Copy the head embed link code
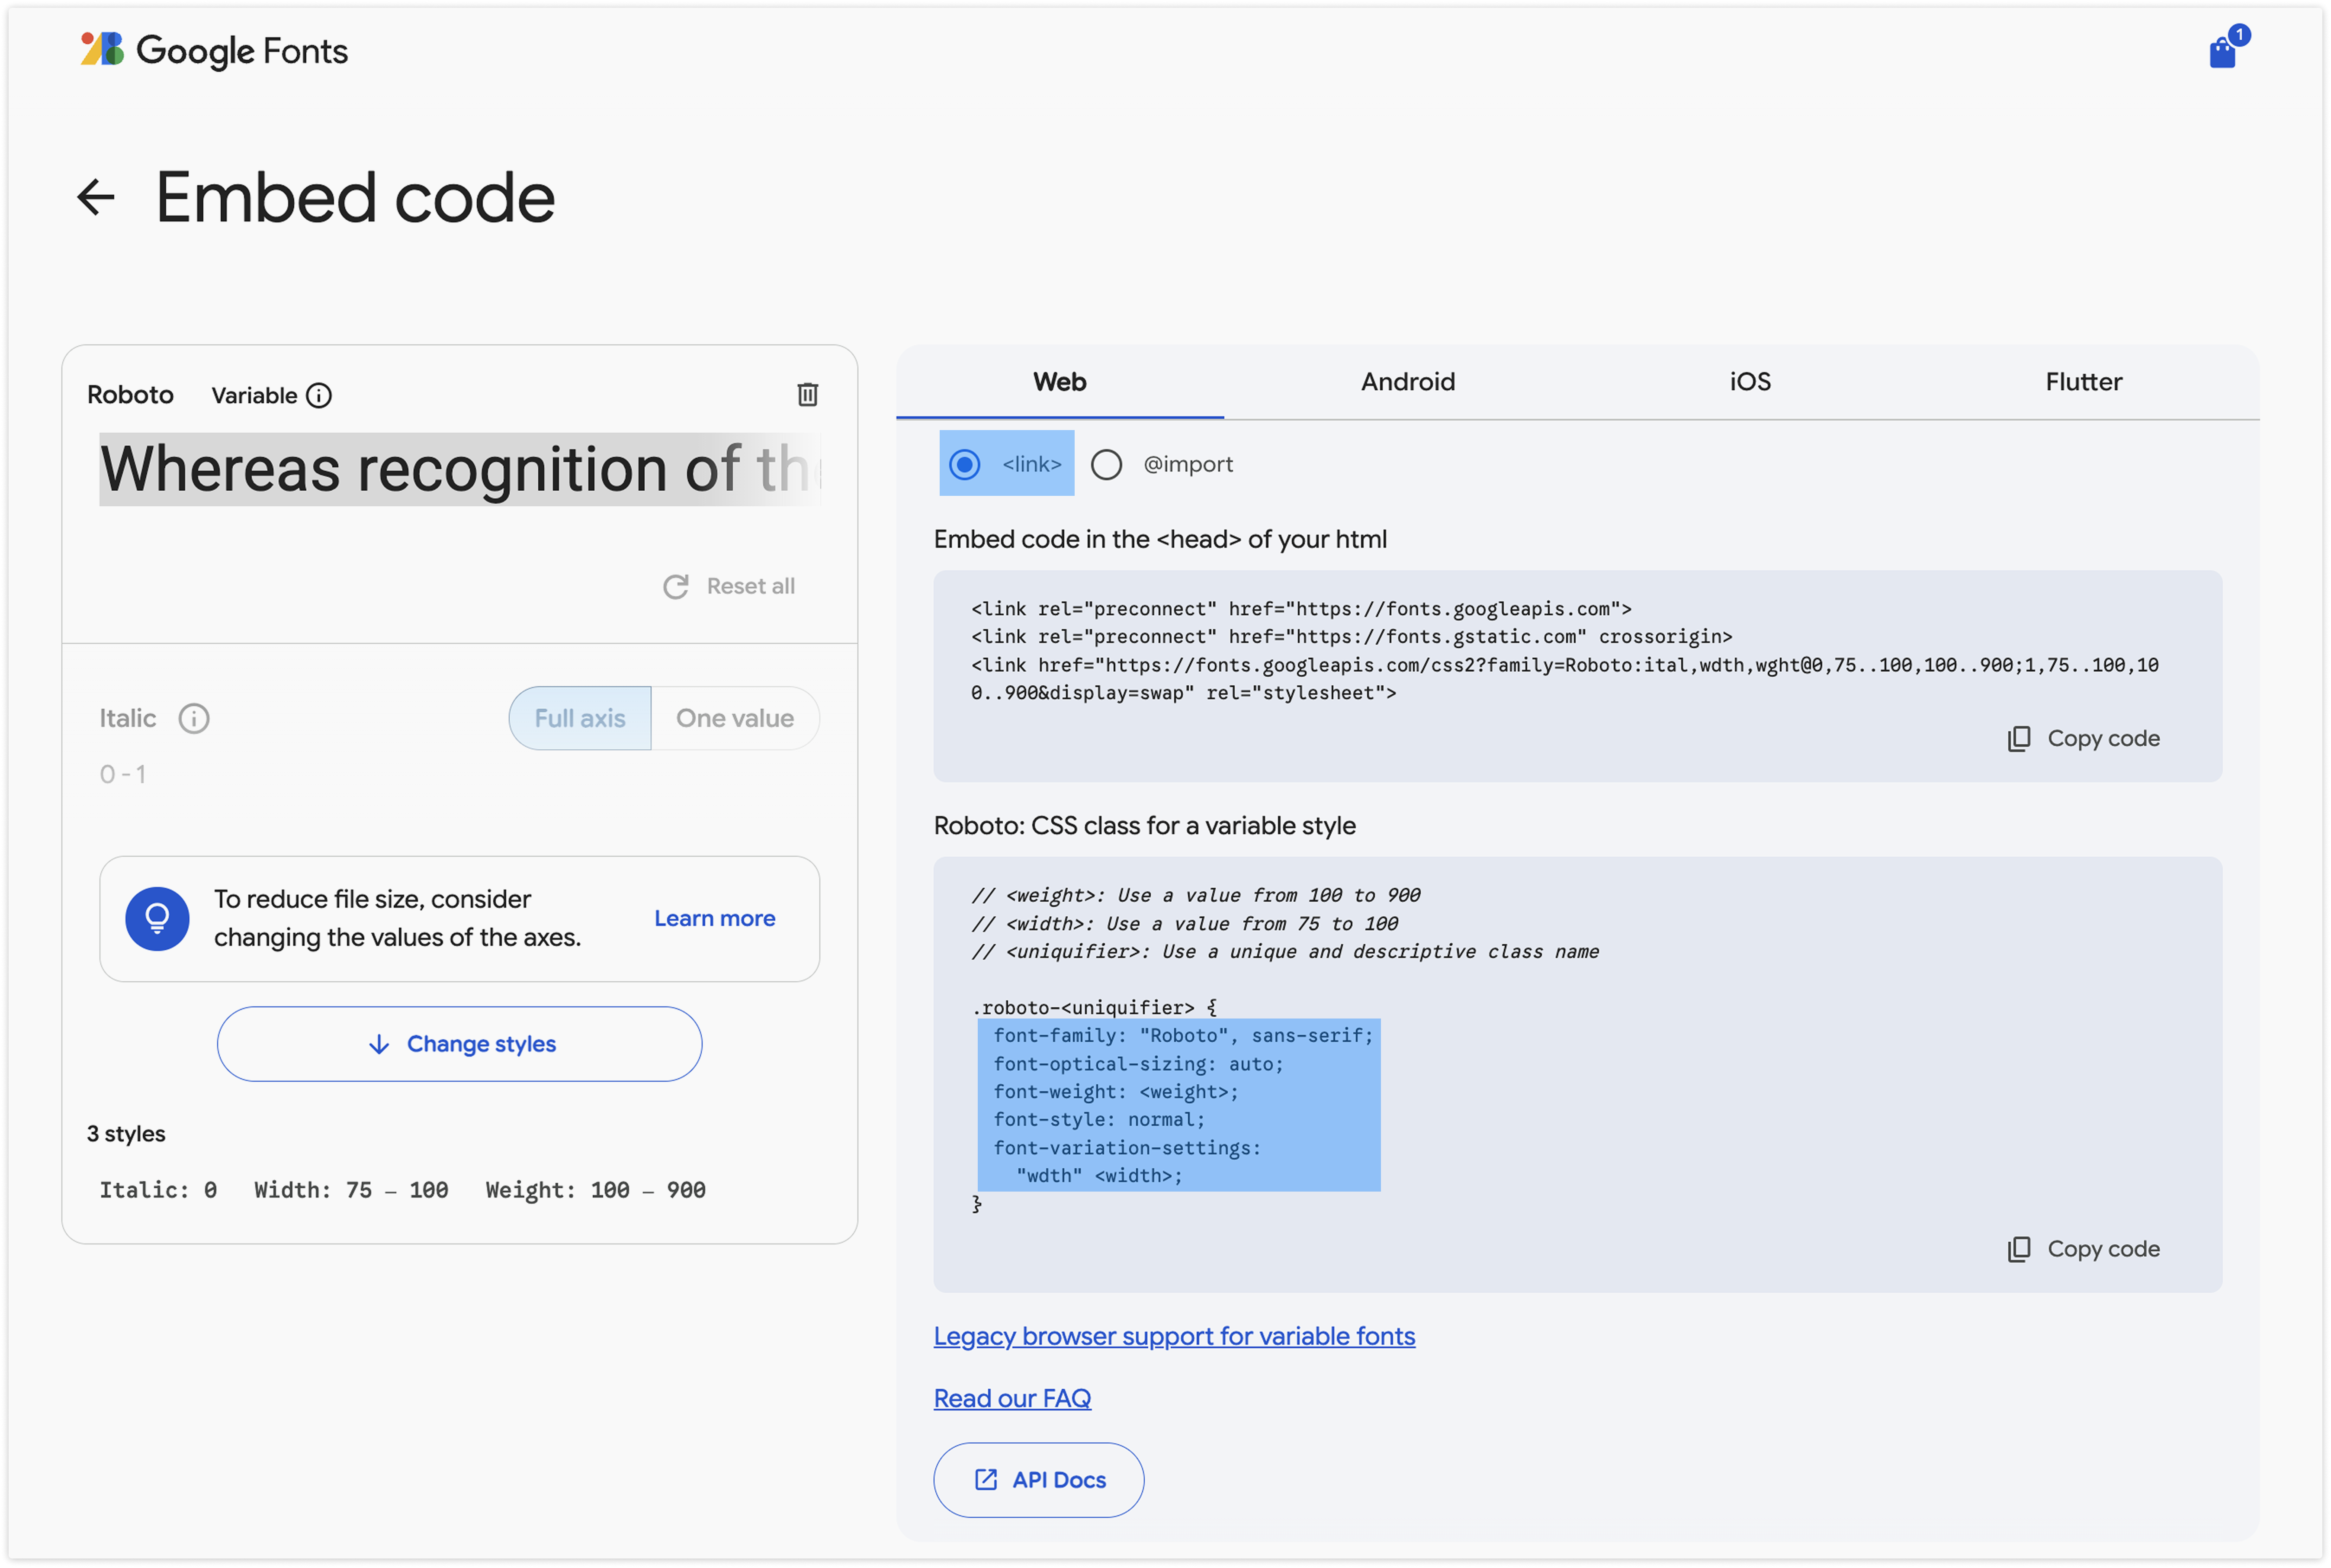This screenshot has height=1568, width=2331. pos(2084,738)
